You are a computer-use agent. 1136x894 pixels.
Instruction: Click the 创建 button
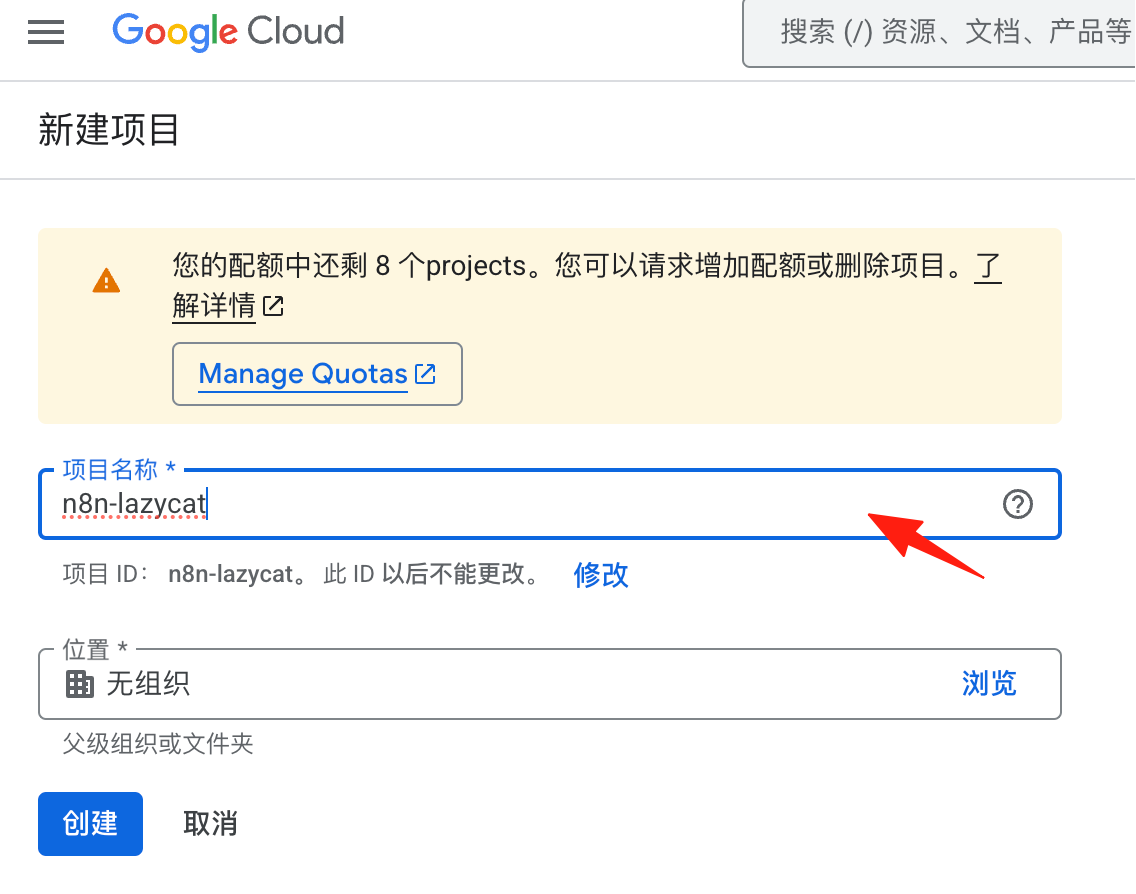pos(91,824)
